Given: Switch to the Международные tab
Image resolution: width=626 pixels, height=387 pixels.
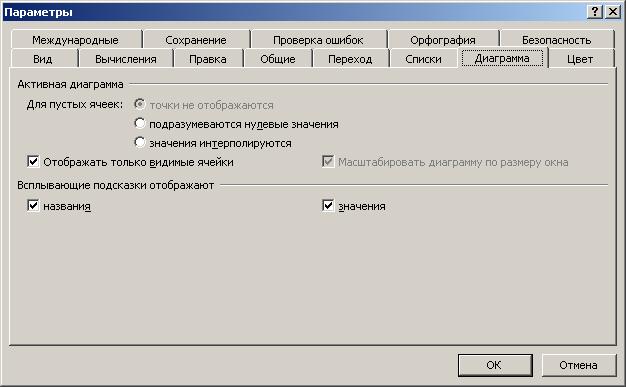Looking at the screenshot, I should click(75, 40).
